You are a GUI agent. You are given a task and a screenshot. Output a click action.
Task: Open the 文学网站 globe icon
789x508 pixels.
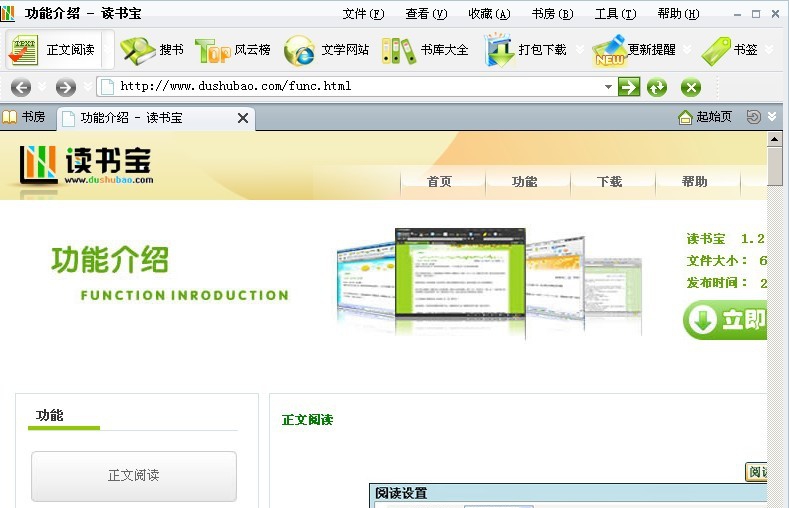299,51
